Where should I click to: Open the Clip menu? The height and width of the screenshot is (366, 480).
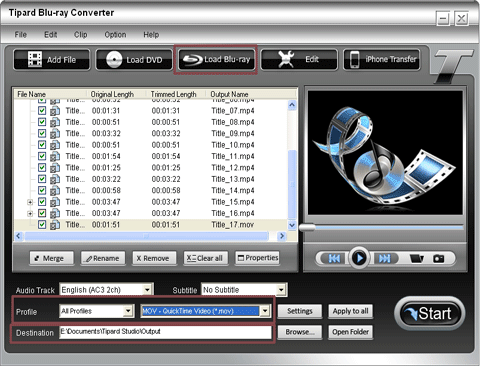click(x=81, y=35)
